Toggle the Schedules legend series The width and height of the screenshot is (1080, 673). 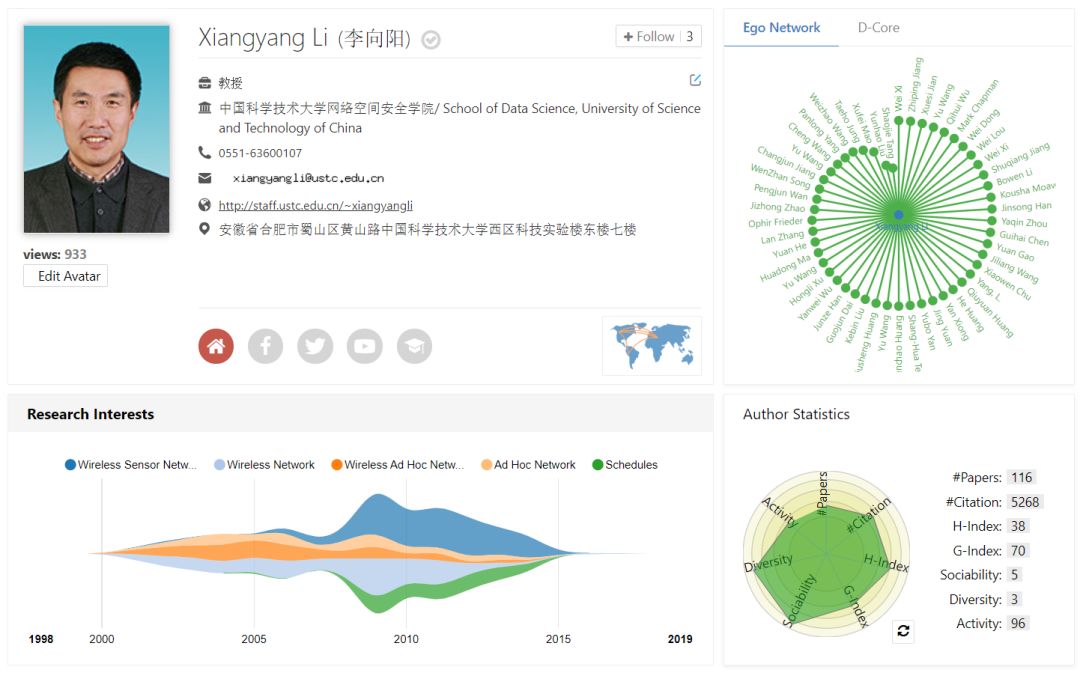click(x=598, y=465)
